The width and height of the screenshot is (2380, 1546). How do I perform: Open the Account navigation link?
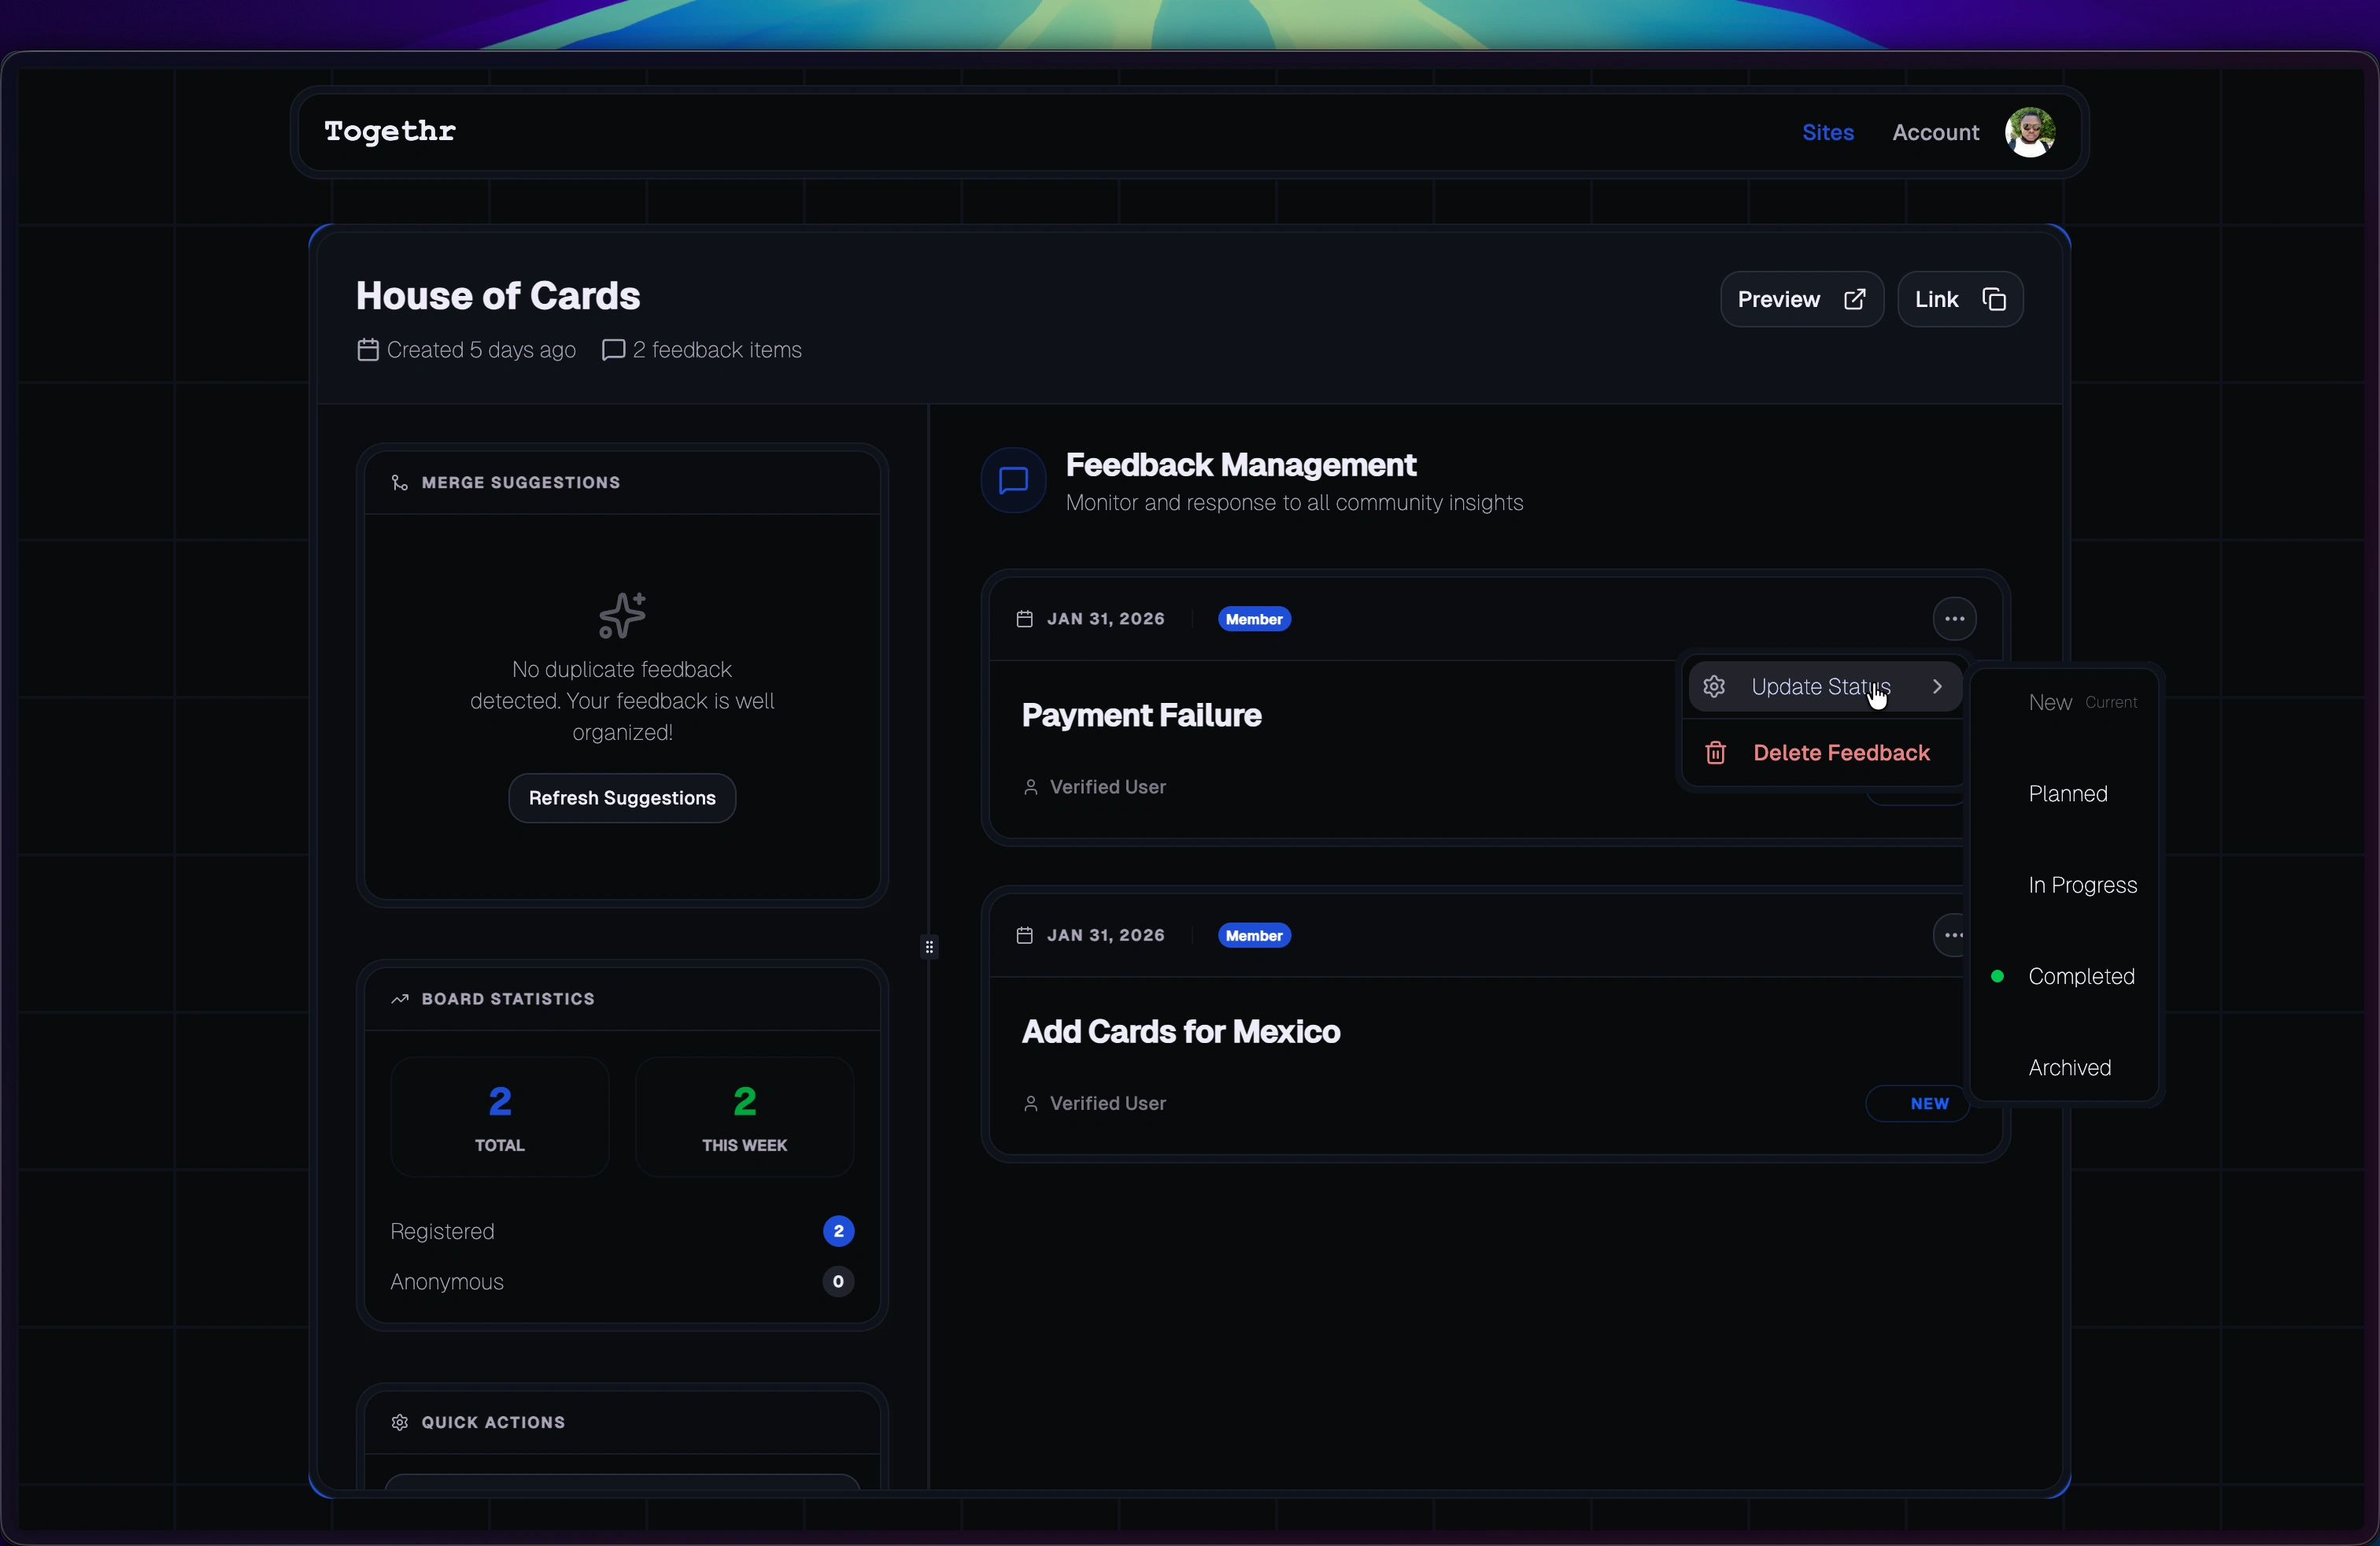coord(1935,132)
